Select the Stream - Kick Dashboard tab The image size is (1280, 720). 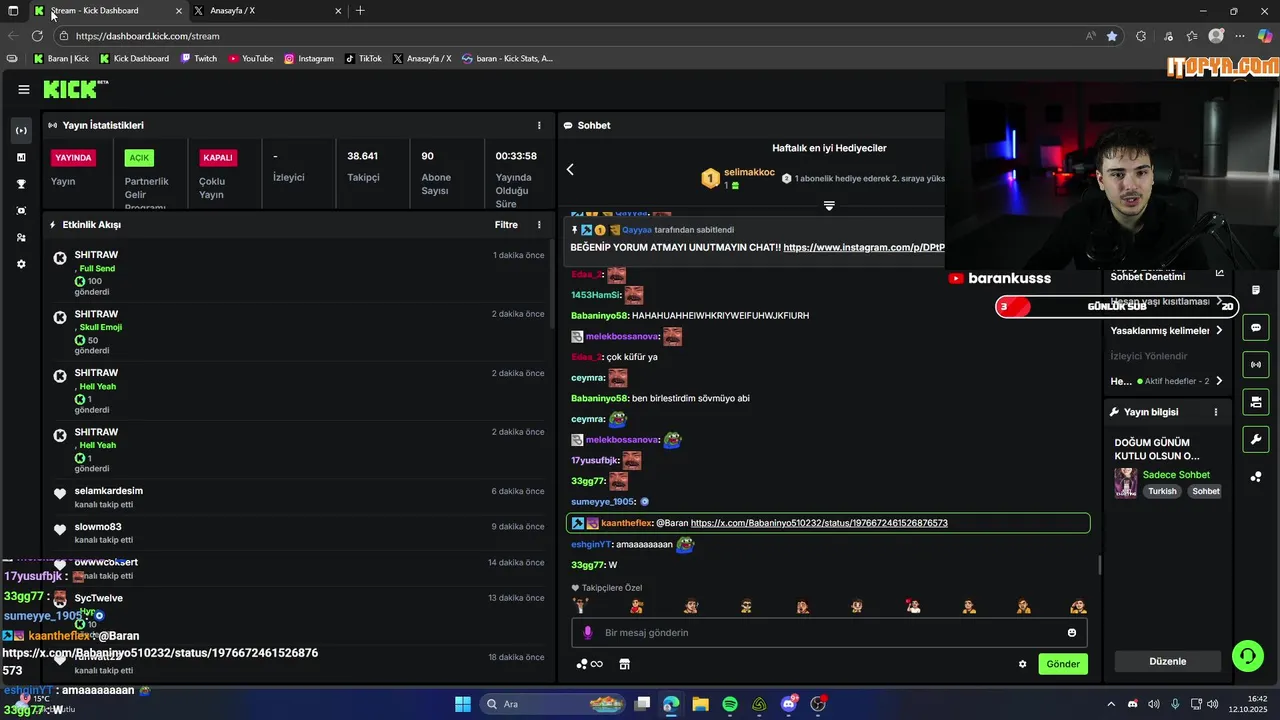[109, 11]
